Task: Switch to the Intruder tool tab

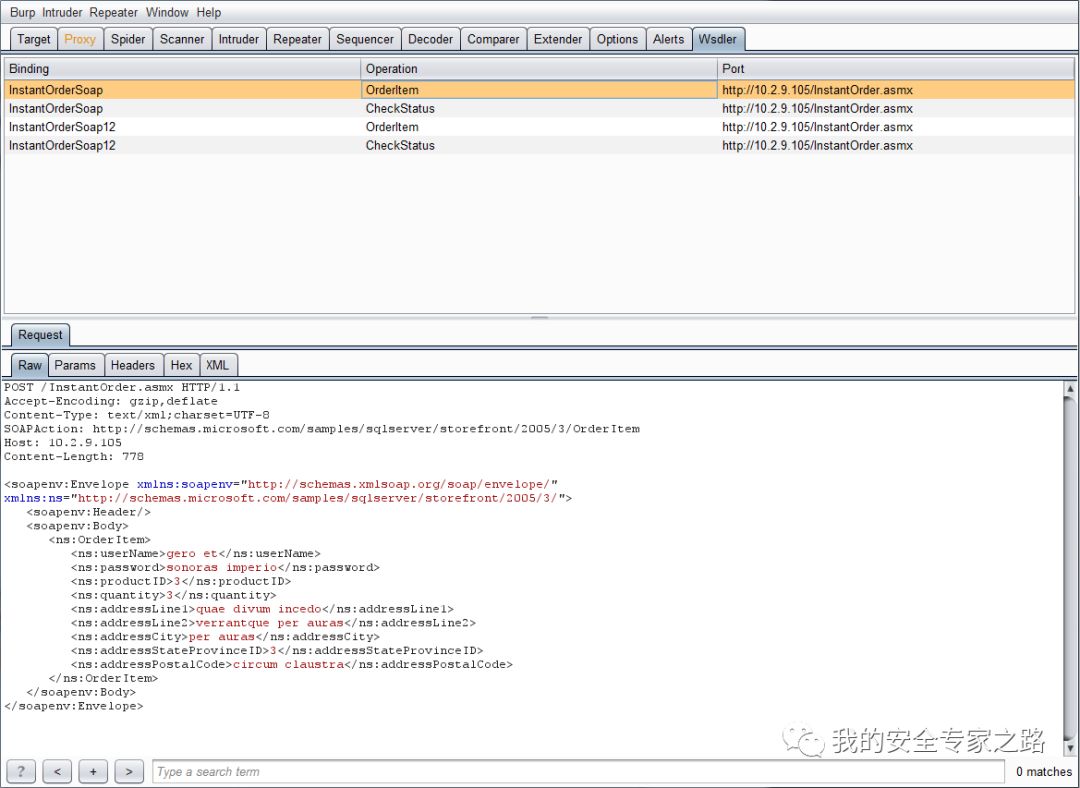Action: [x=238, y=39]
